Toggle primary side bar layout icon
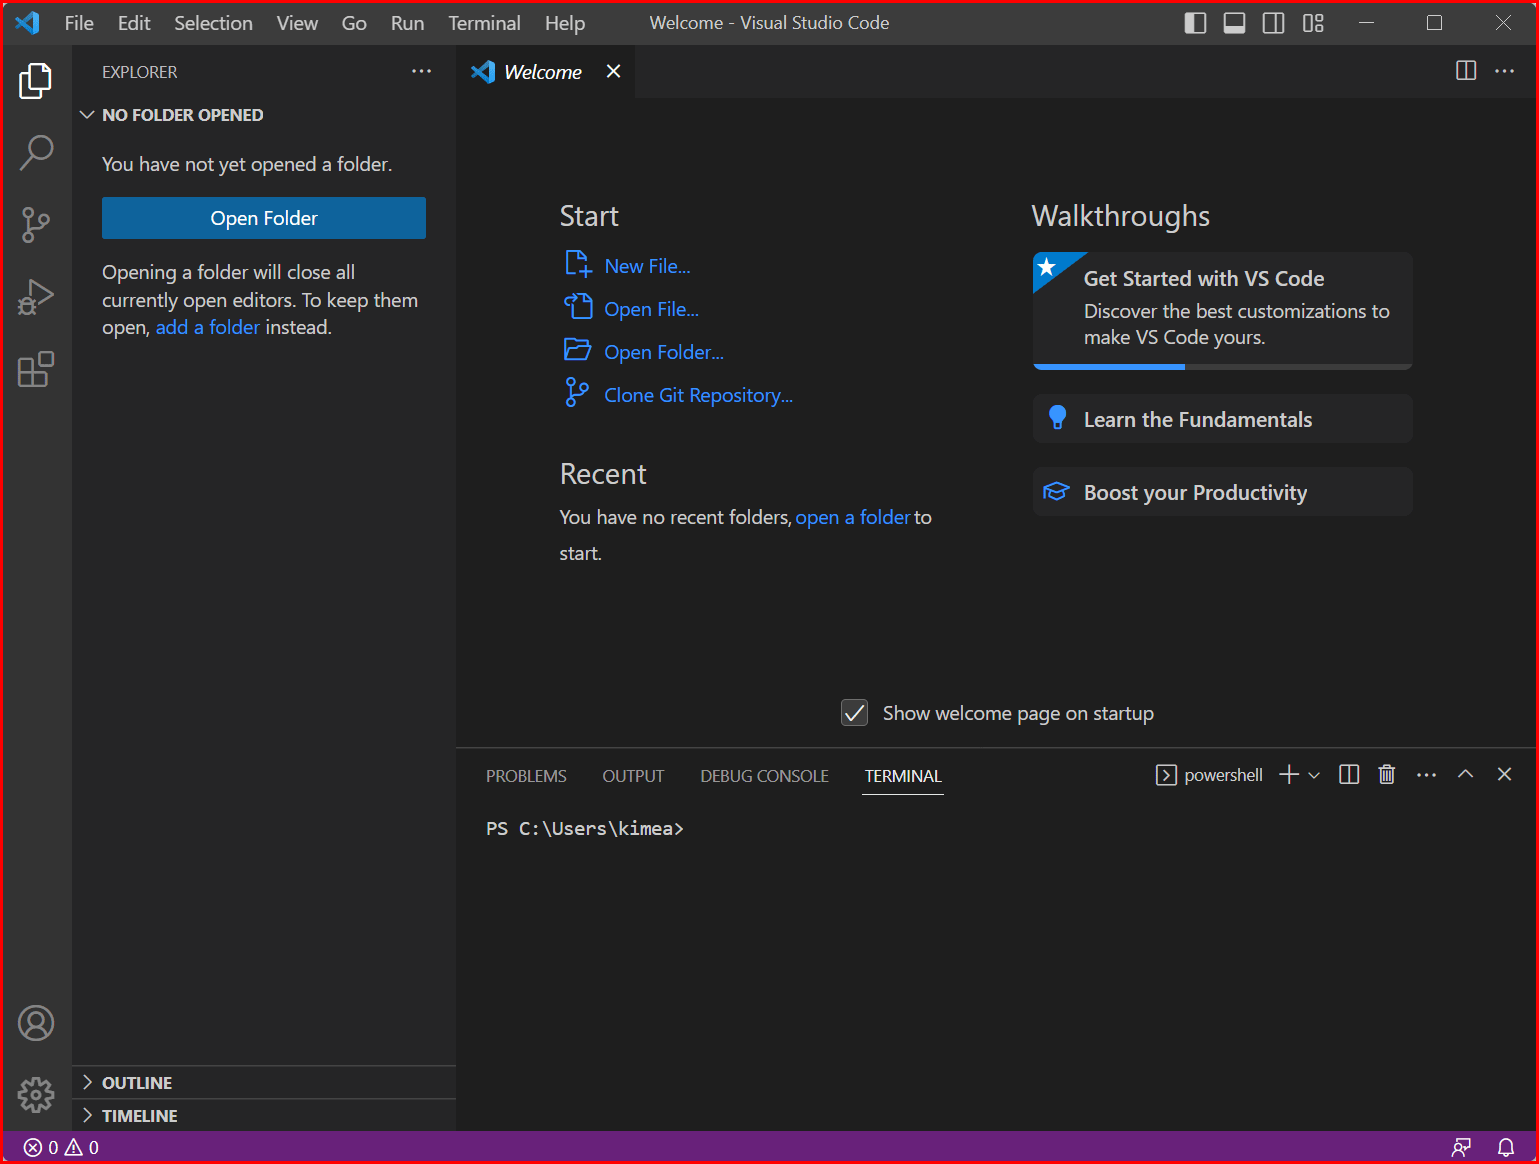 (1195, 23)
